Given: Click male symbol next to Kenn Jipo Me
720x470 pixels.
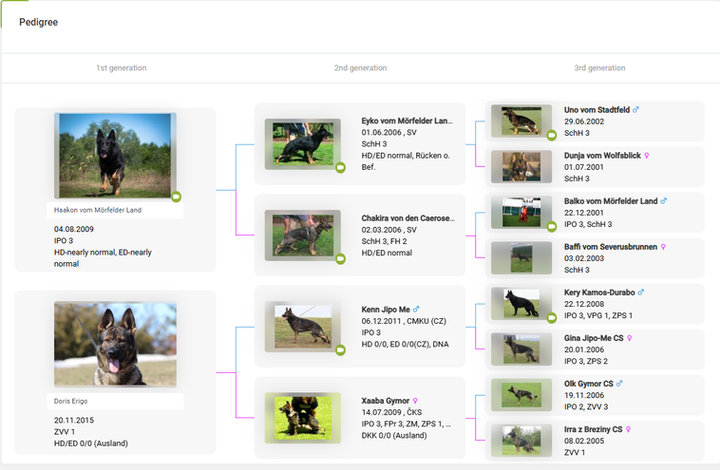Looking at the screenshot, I should click(416, 309).
